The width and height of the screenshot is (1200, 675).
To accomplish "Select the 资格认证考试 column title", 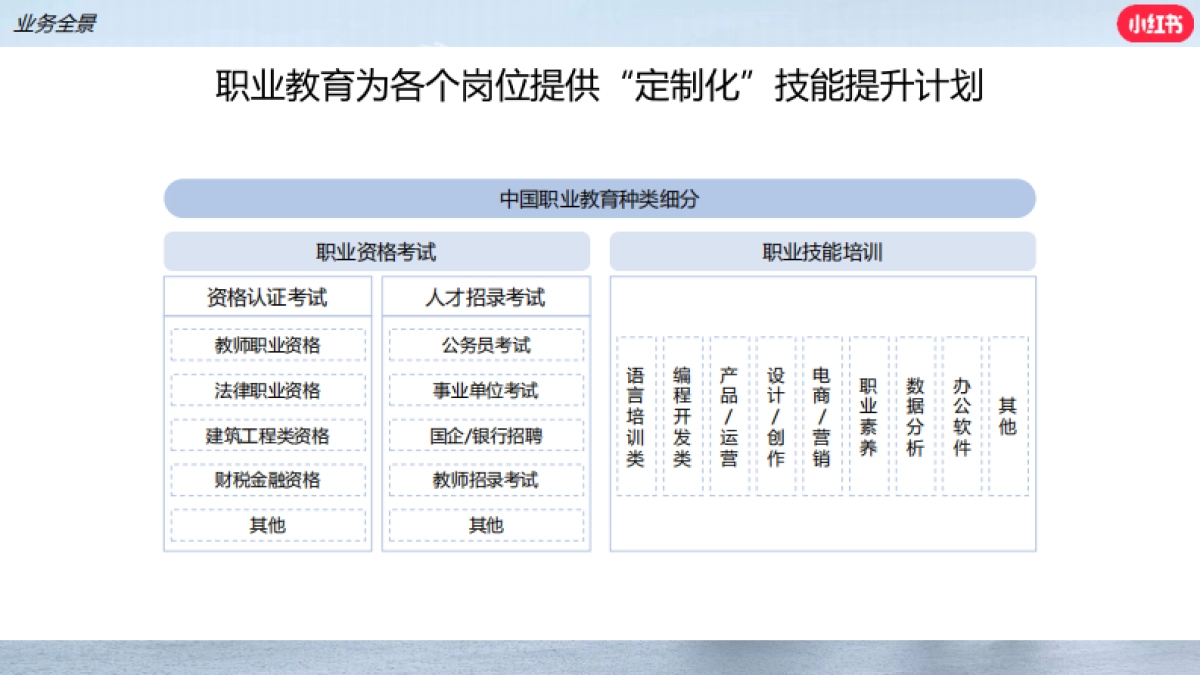I will coord(267,297).
